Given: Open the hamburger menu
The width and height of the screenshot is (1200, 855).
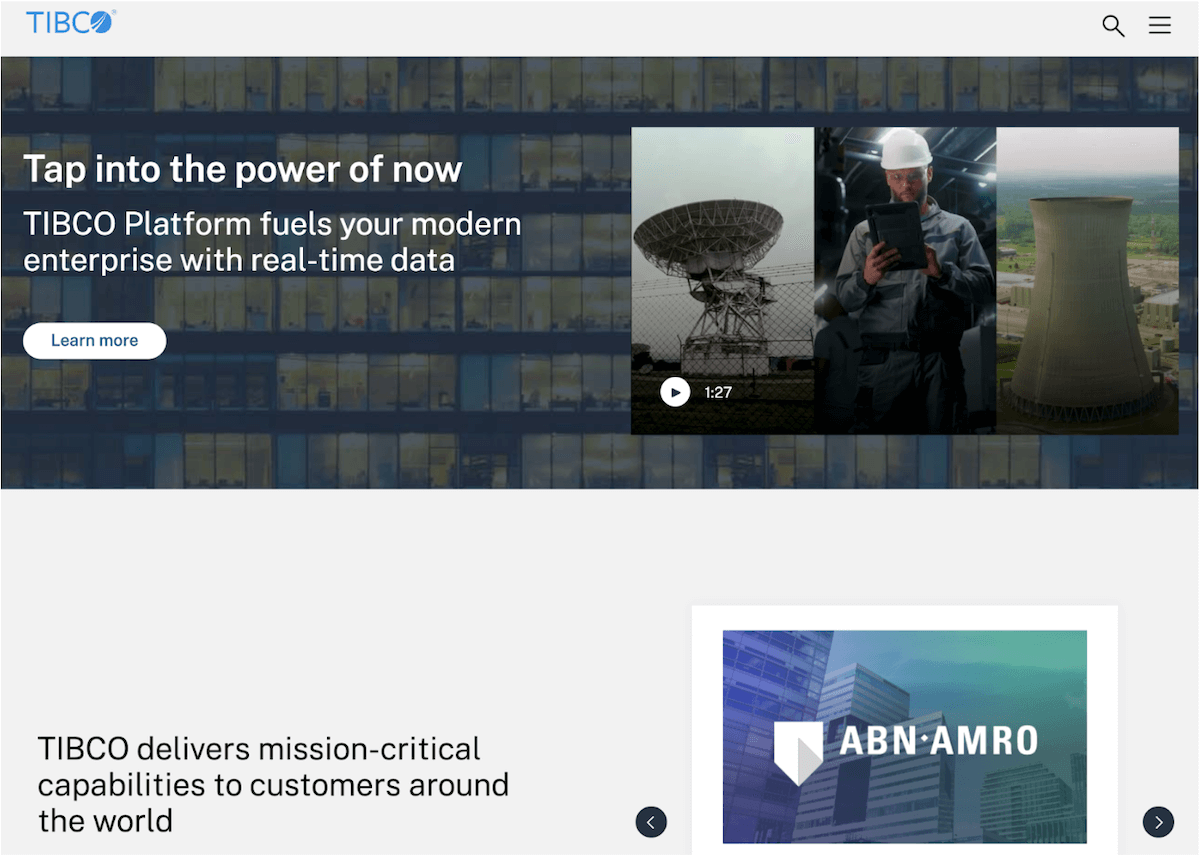Looking at the screenshot, I should (x=1159, y=26).
